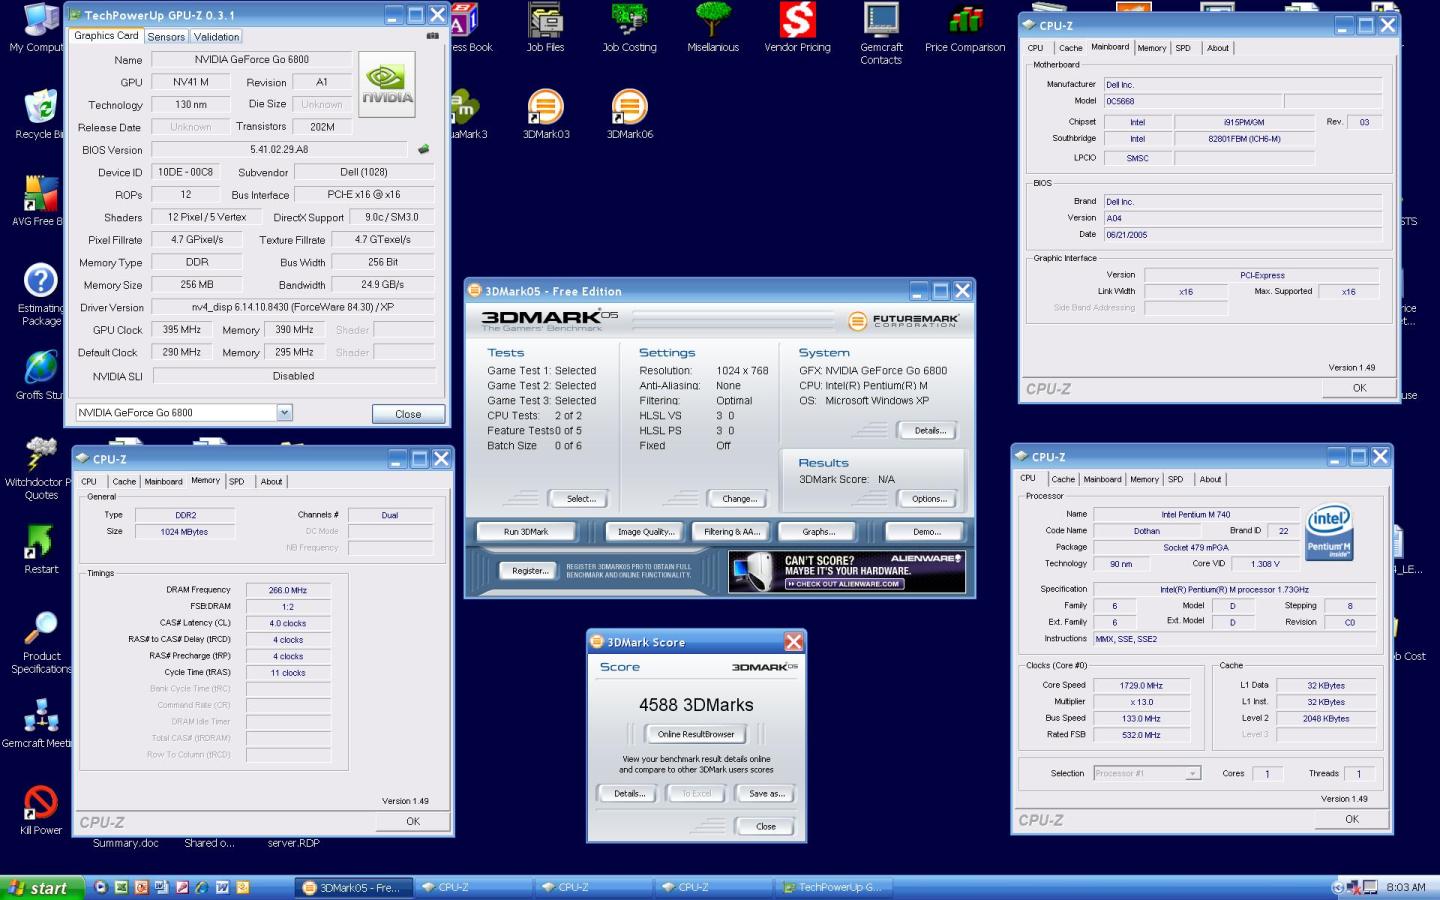The width and height of the screenshot is (1440, 900).
Task: Open the SPD tab in the Mainboard CPU-Z window
Action: (1183, 48)
